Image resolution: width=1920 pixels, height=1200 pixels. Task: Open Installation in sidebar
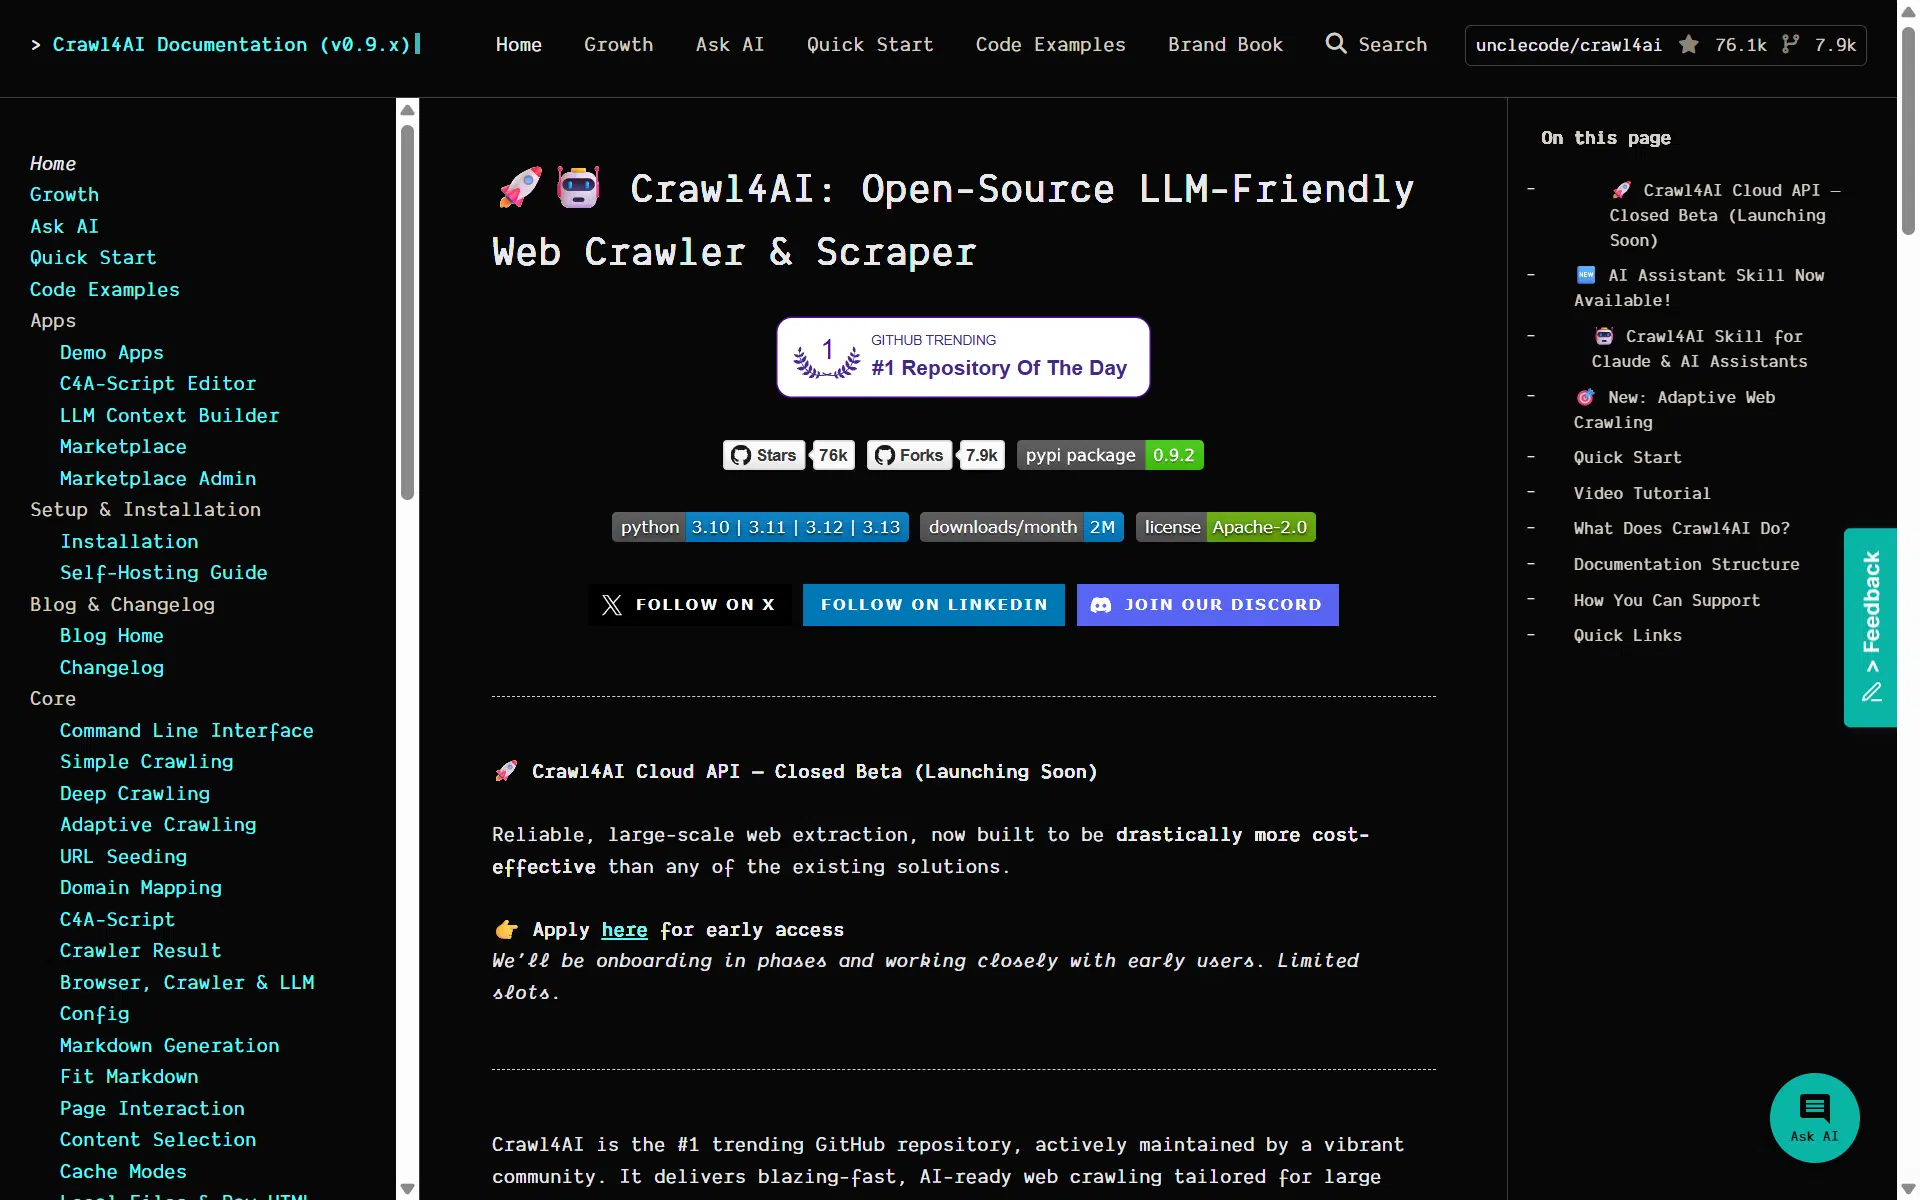[129, 542]
